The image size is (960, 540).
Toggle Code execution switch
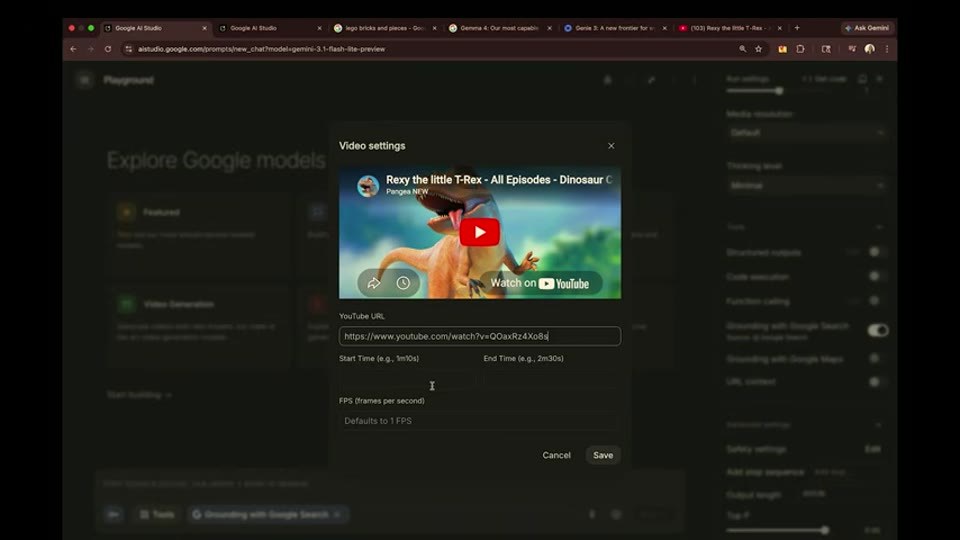(876, 276)
